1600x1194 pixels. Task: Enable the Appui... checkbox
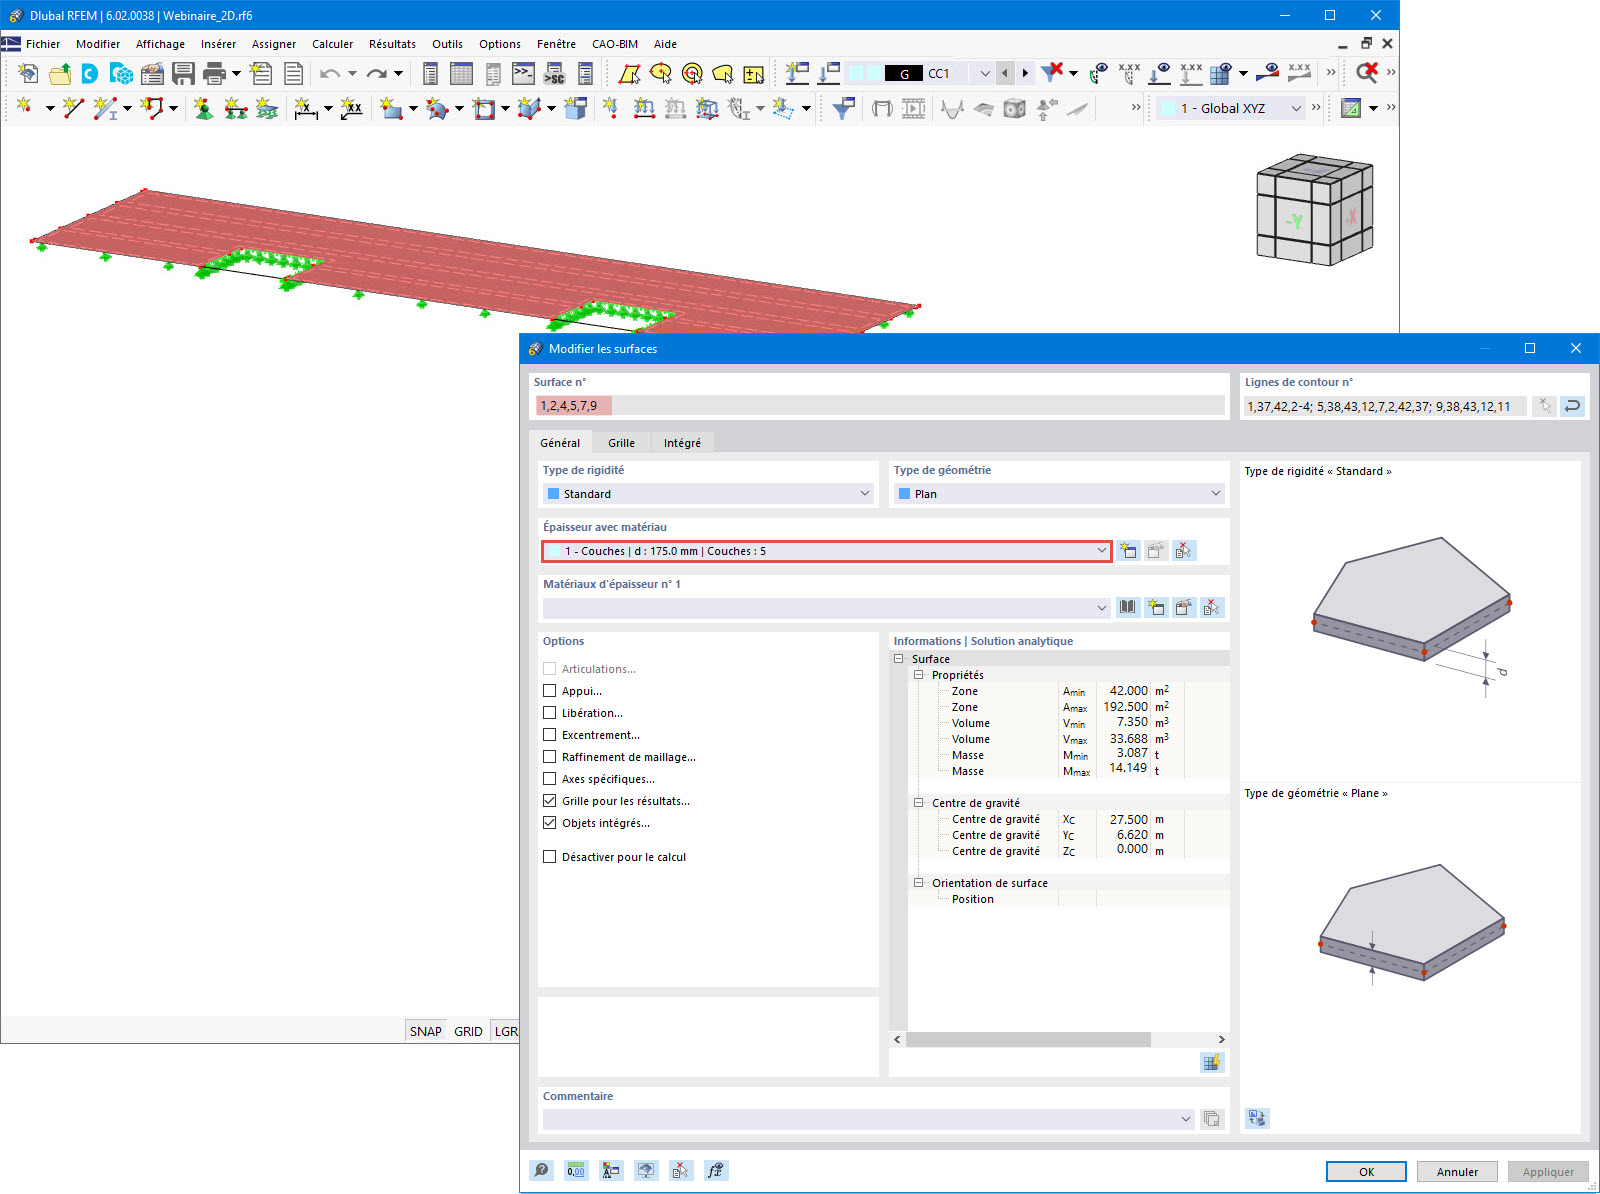tap(549, 691)
